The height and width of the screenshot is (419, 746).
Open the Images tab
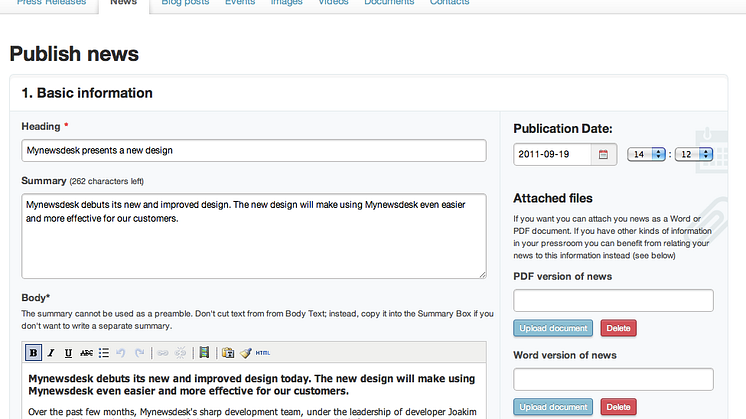coord(286,2)
